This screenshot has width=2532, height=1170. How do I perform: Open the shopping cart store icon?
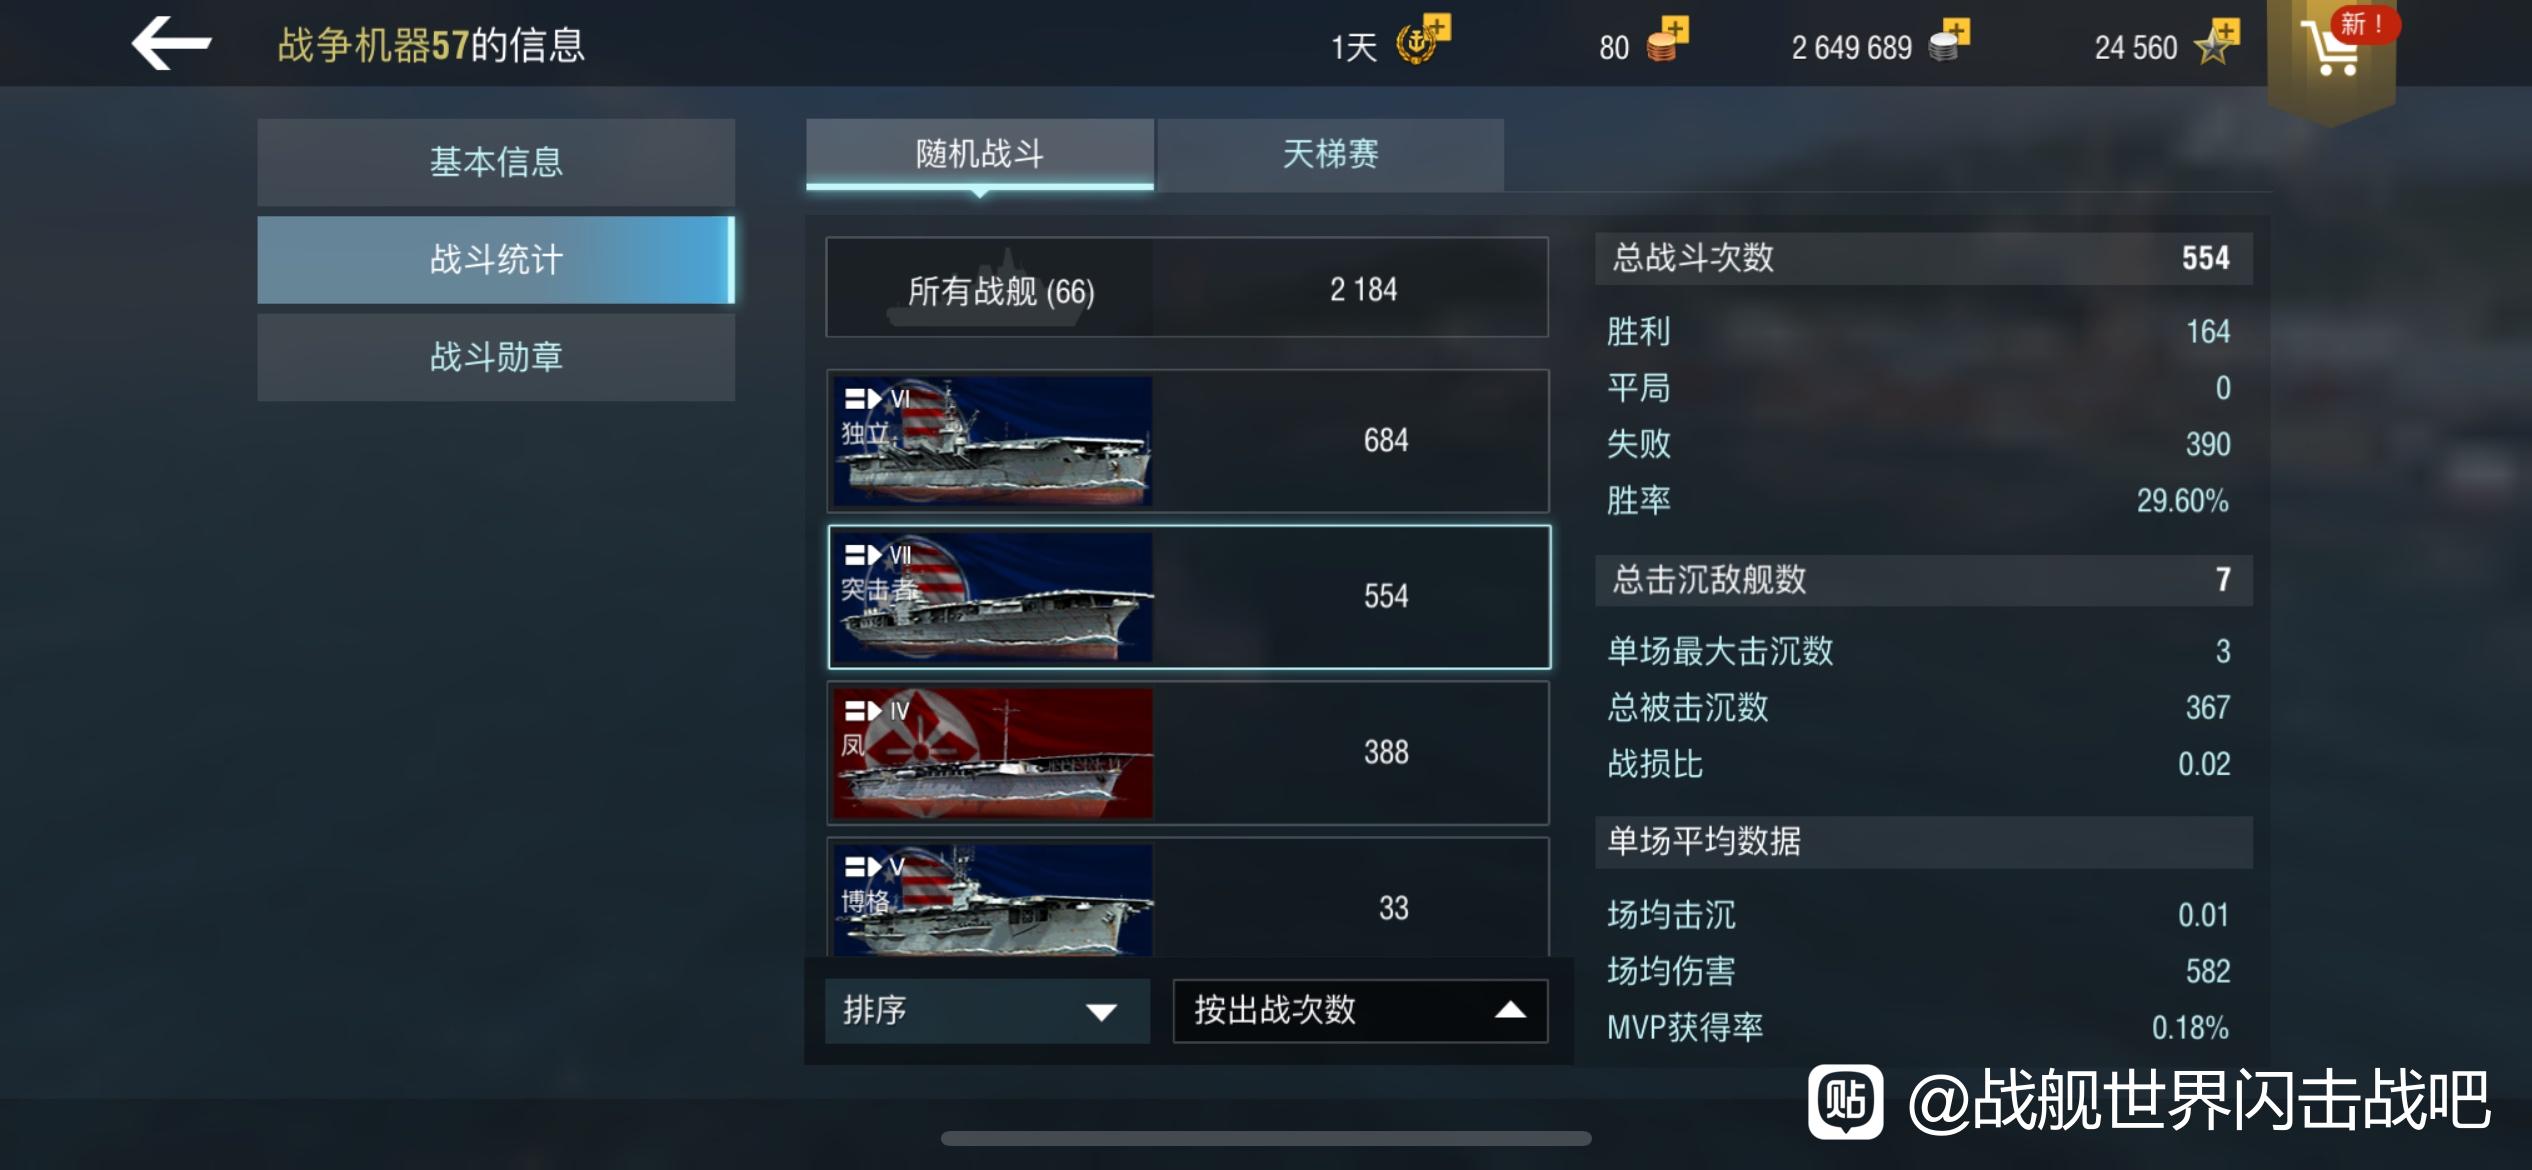(x=2333, y=50)
